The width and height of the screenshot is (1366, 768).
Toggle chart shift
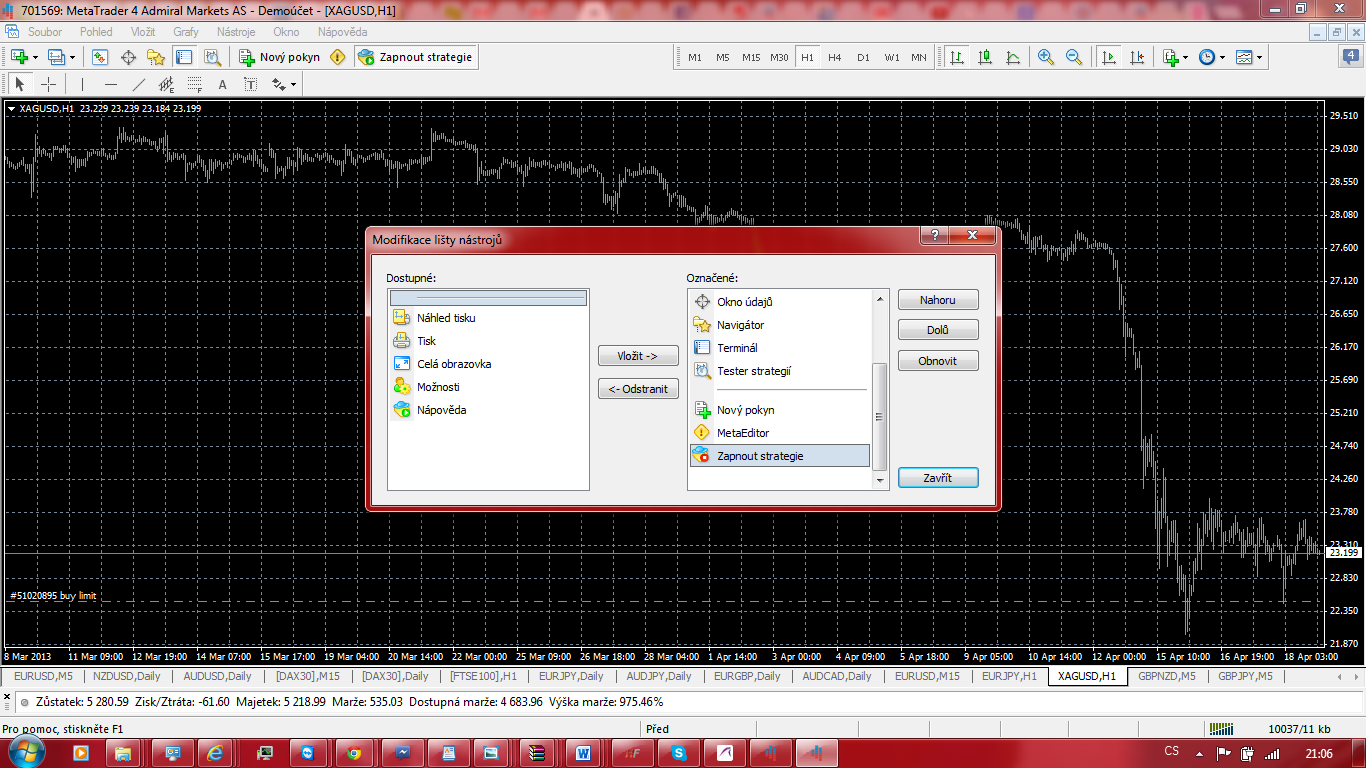pos(1136,57)
